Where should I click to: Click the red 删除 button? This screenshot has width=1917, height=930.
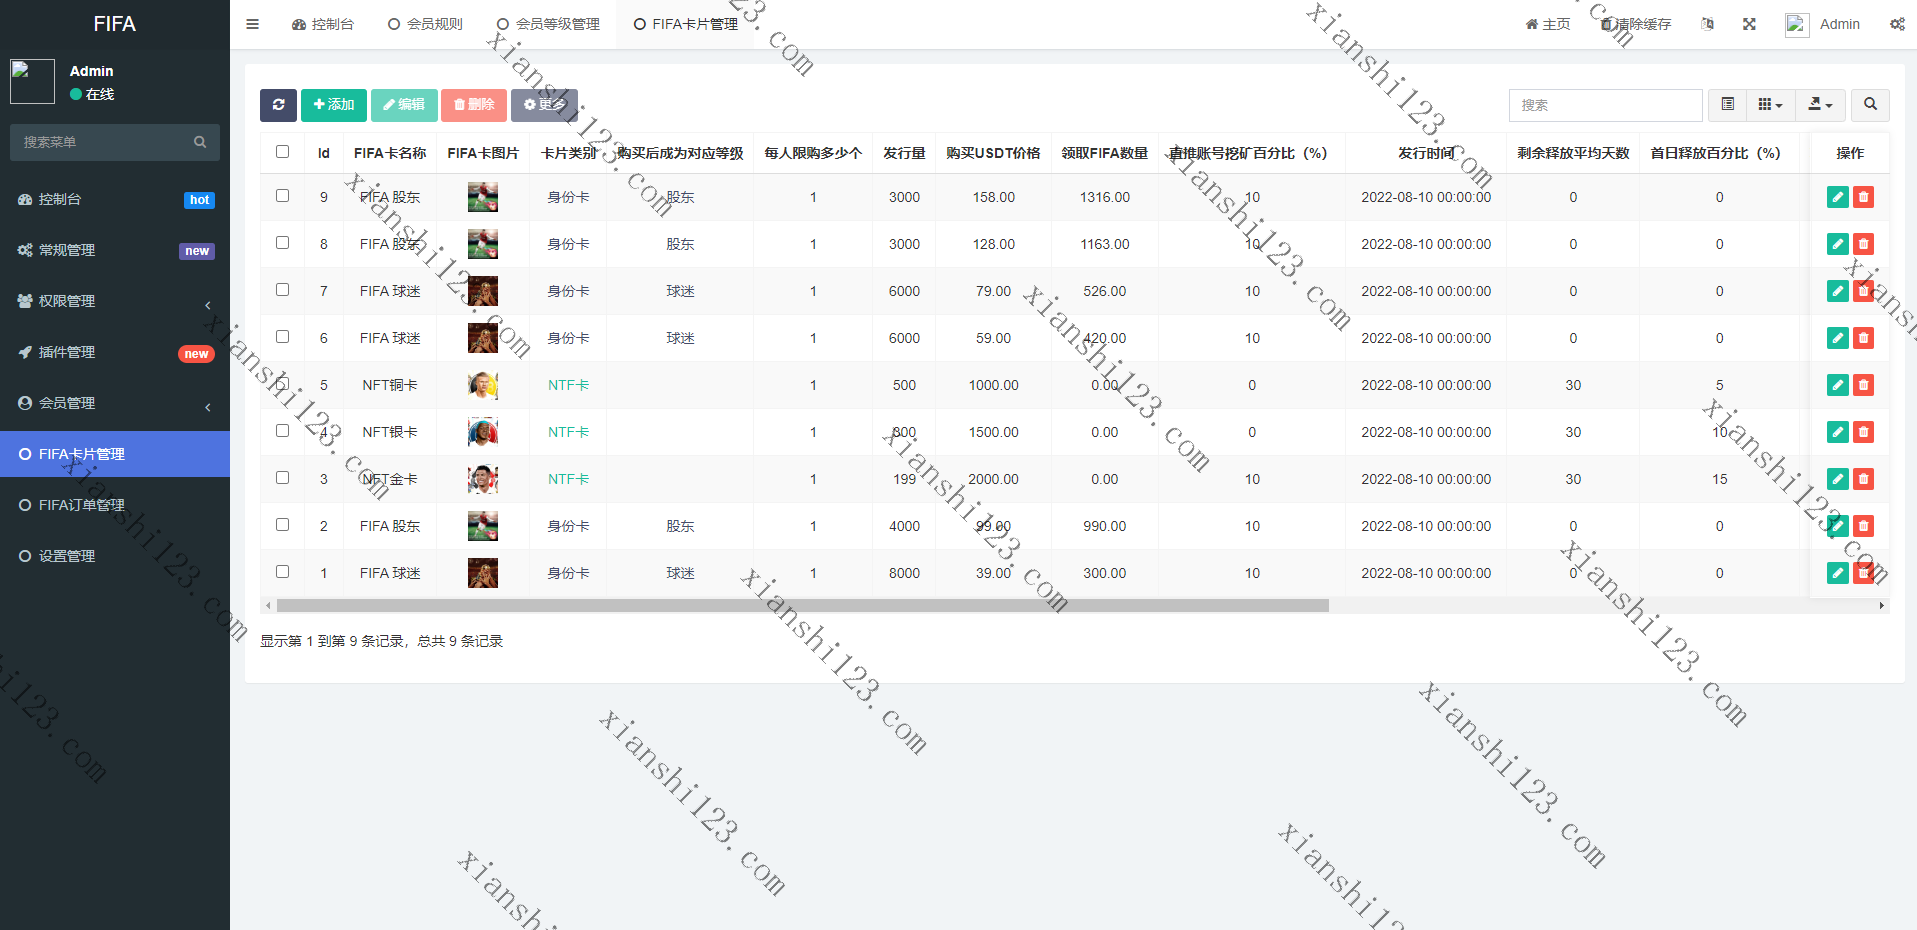click(x=474, y=105)
